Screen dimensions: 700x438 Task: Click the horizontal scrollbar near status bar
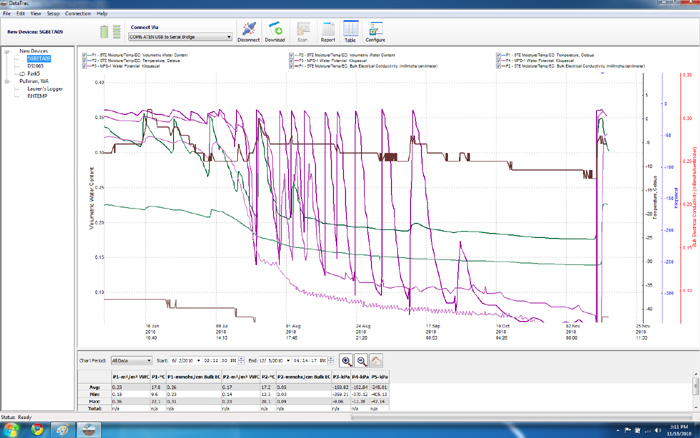coord(520,417)
